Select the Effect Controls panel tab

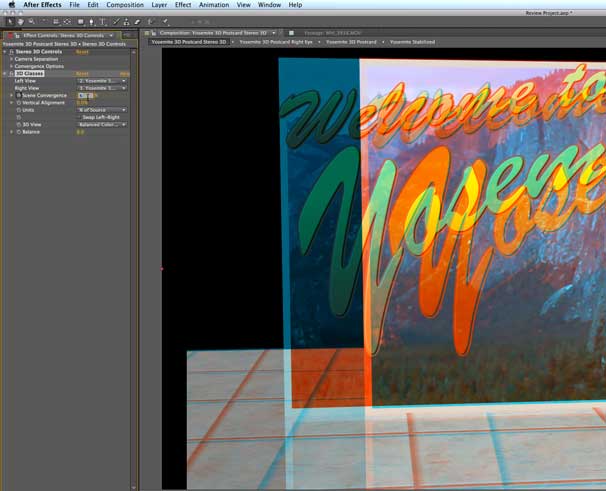[63, 36]
